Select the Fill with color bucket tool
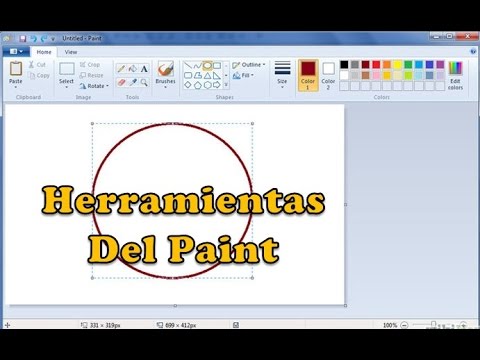The image size is (480, 360). coord(133,69)
